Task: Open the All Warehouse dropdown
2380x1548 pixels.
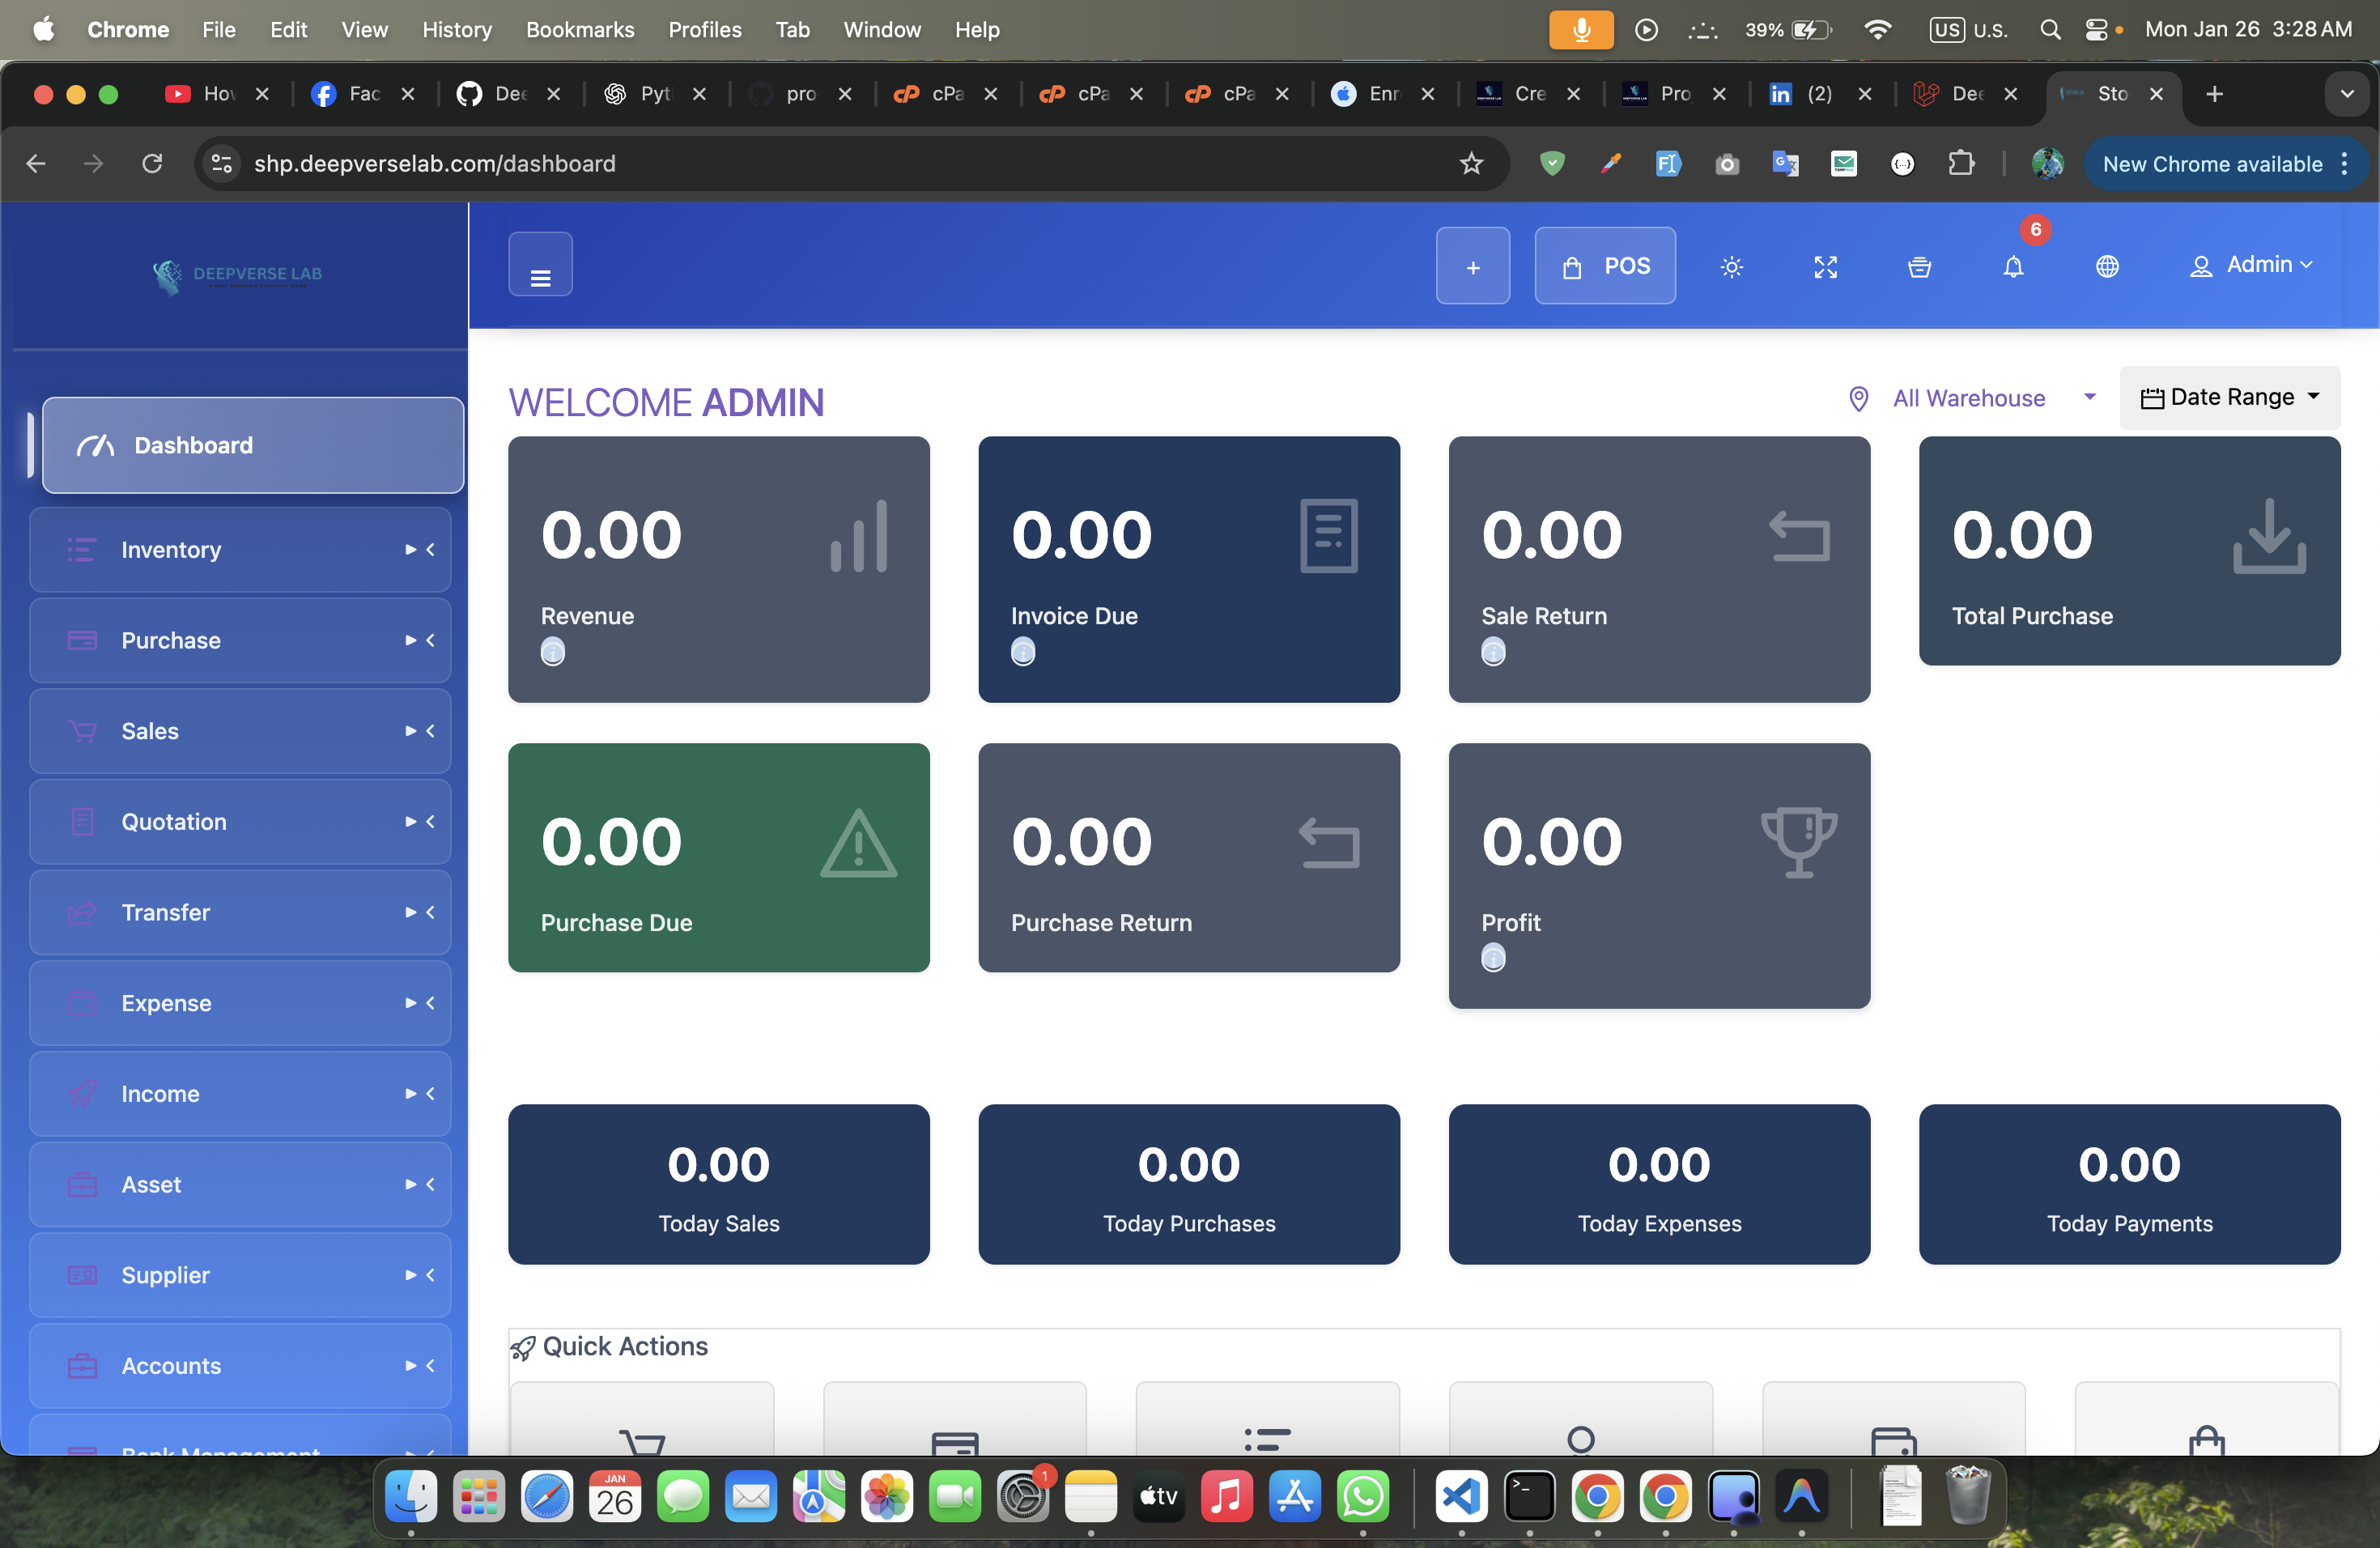Action: 1972,398
